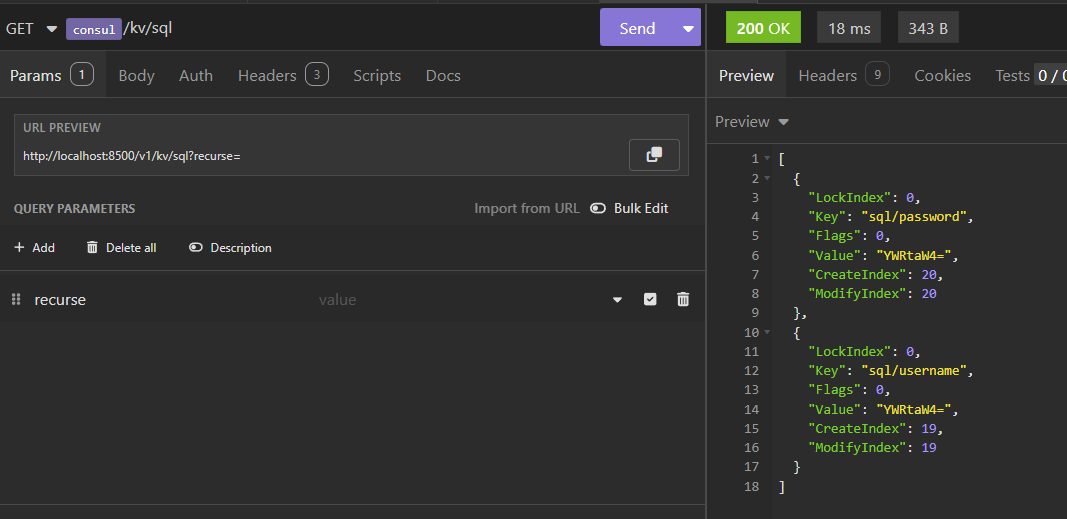Screen dimensions: 1067x519
Task: Delete the recurse parameter with trash icon
Action: (x=683, y=299)
